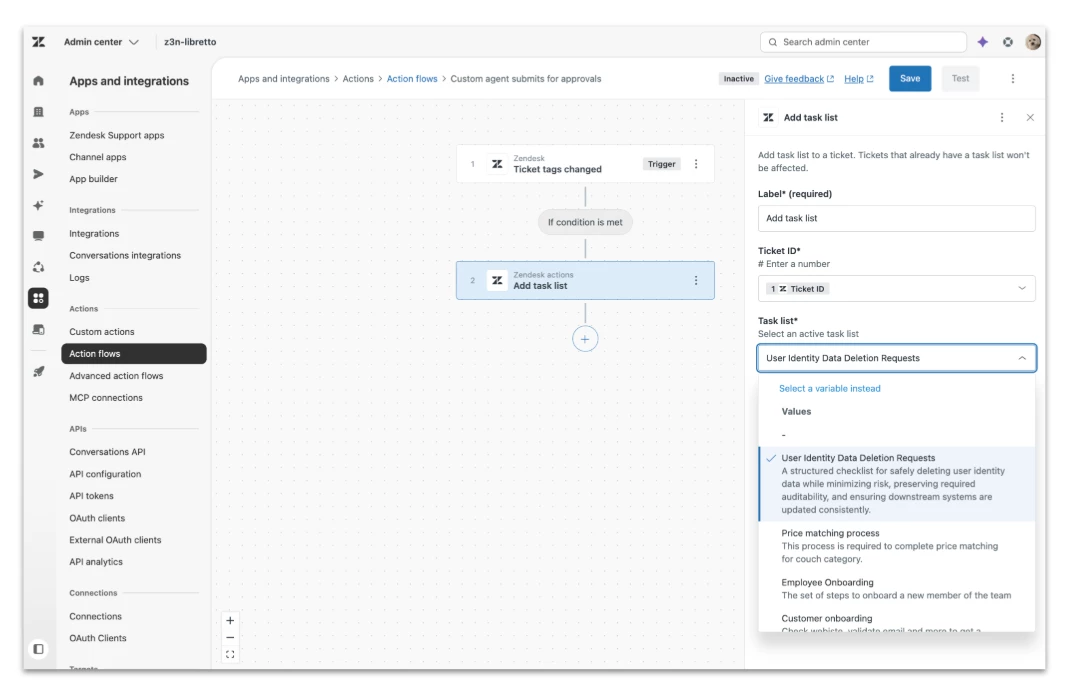Open the Workspaces monitor icon in rail
Image resolution: width=1072 pixels, height=698 pixels.
38,236
